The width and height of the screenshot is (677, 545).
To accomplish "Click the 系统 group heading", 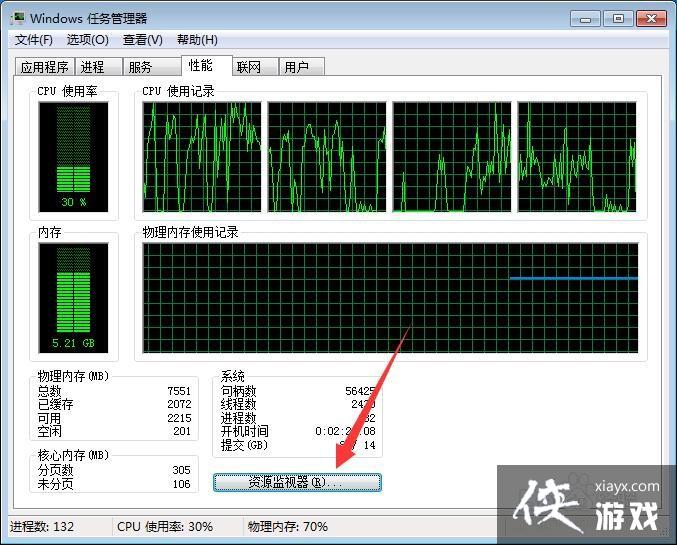I will point(232,376).
